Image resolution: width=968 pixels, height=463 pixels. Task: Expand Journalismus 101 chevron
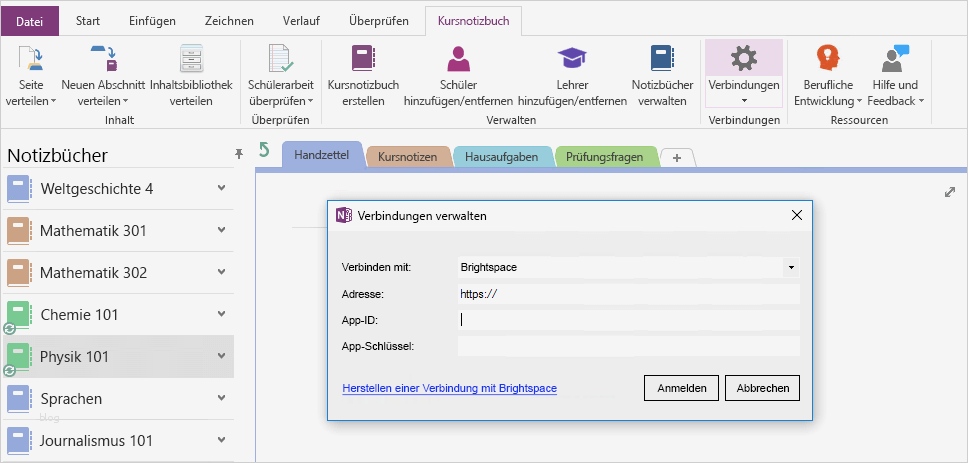[222, 440]
